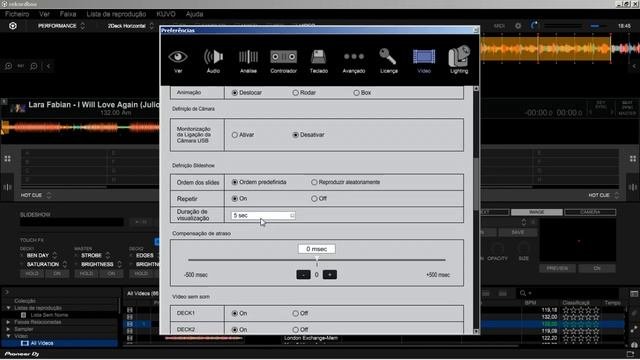This screenshot has width=640, height=360.
Task: Open the Avançado preferences tab
Action: tap(353, 61)
